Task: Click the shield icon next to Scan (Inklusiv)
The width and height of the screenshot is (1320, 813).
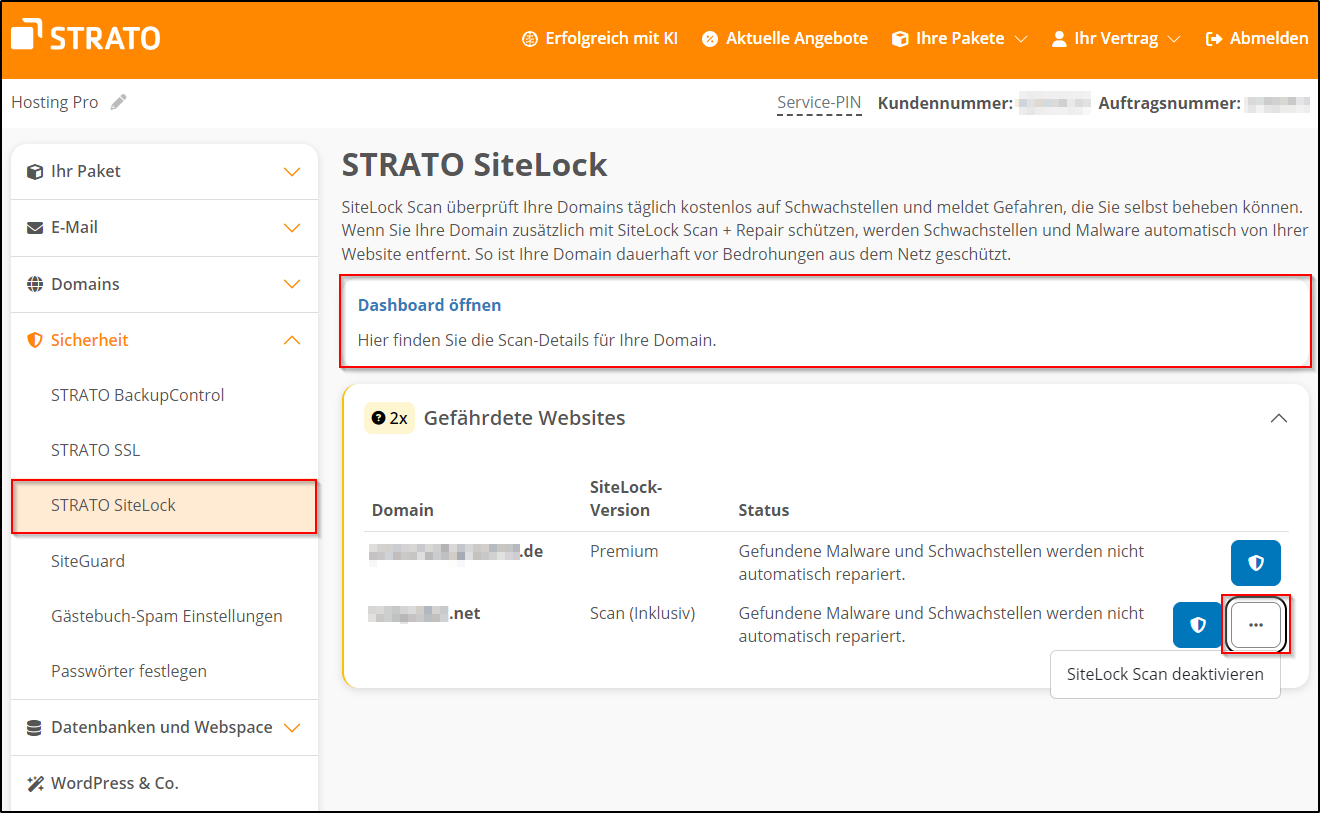Action: pos(1197,624)
